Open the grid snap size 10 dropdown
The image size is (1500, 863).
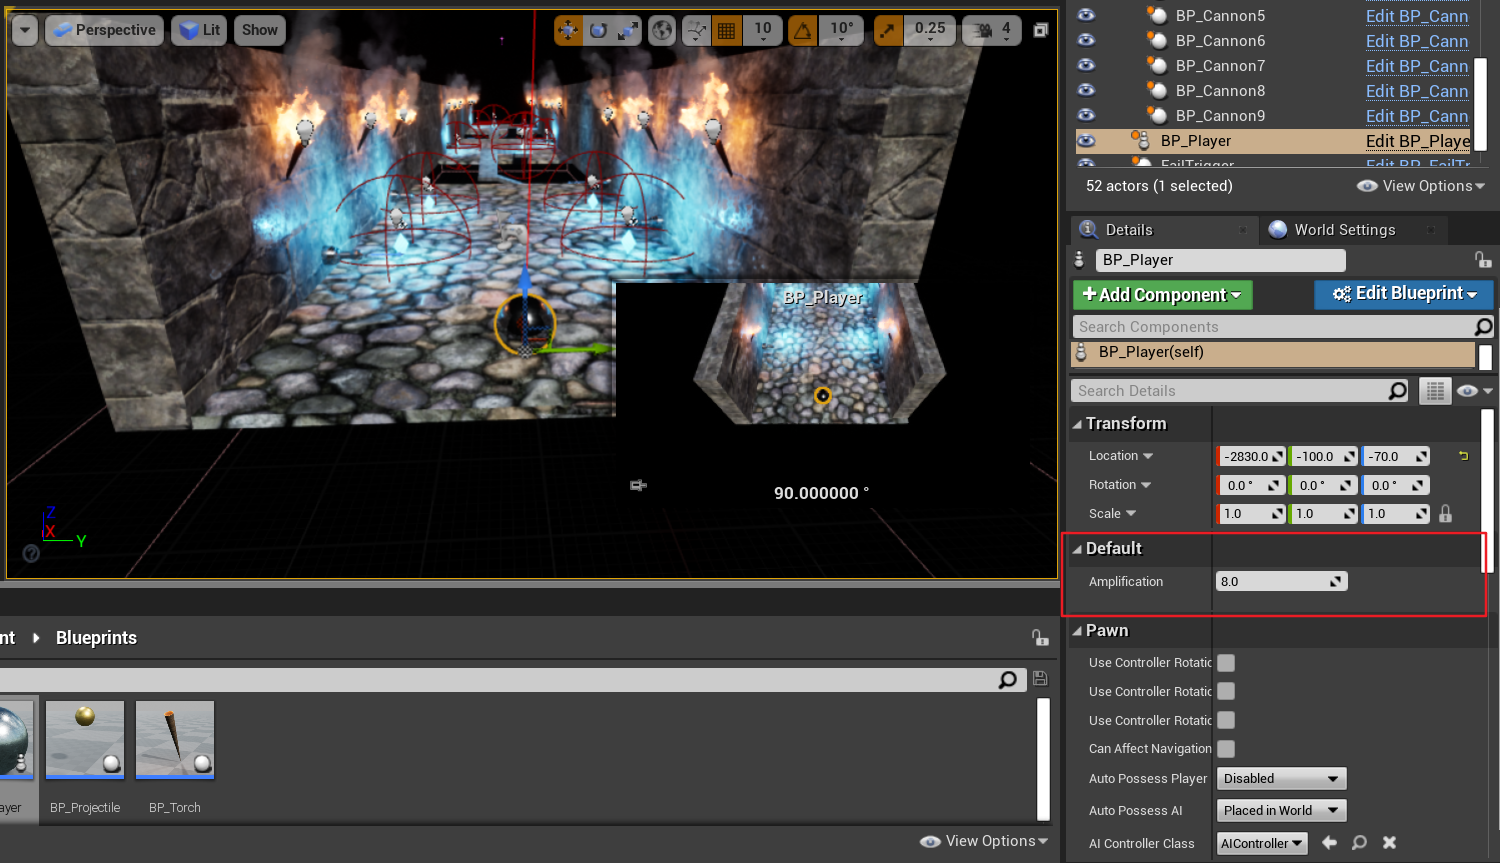(x=763, y=30)
